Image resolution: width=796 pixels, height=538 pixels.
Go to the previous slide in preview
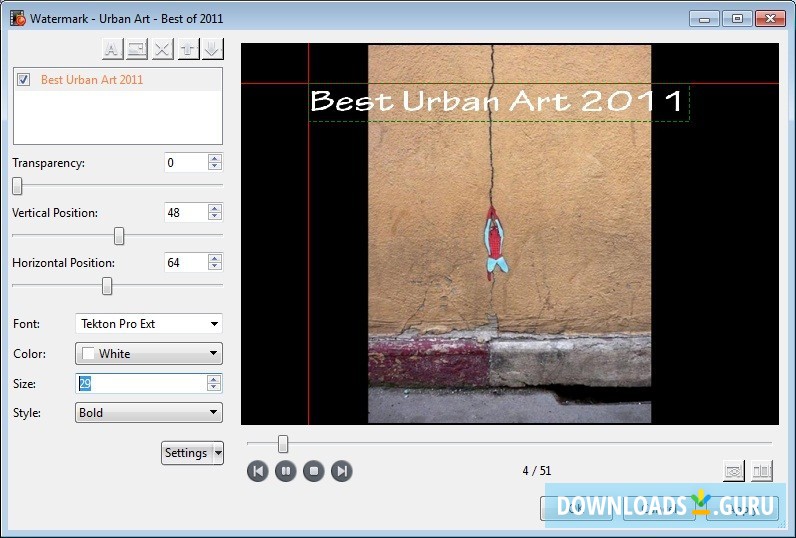click(x=257, y=471)
